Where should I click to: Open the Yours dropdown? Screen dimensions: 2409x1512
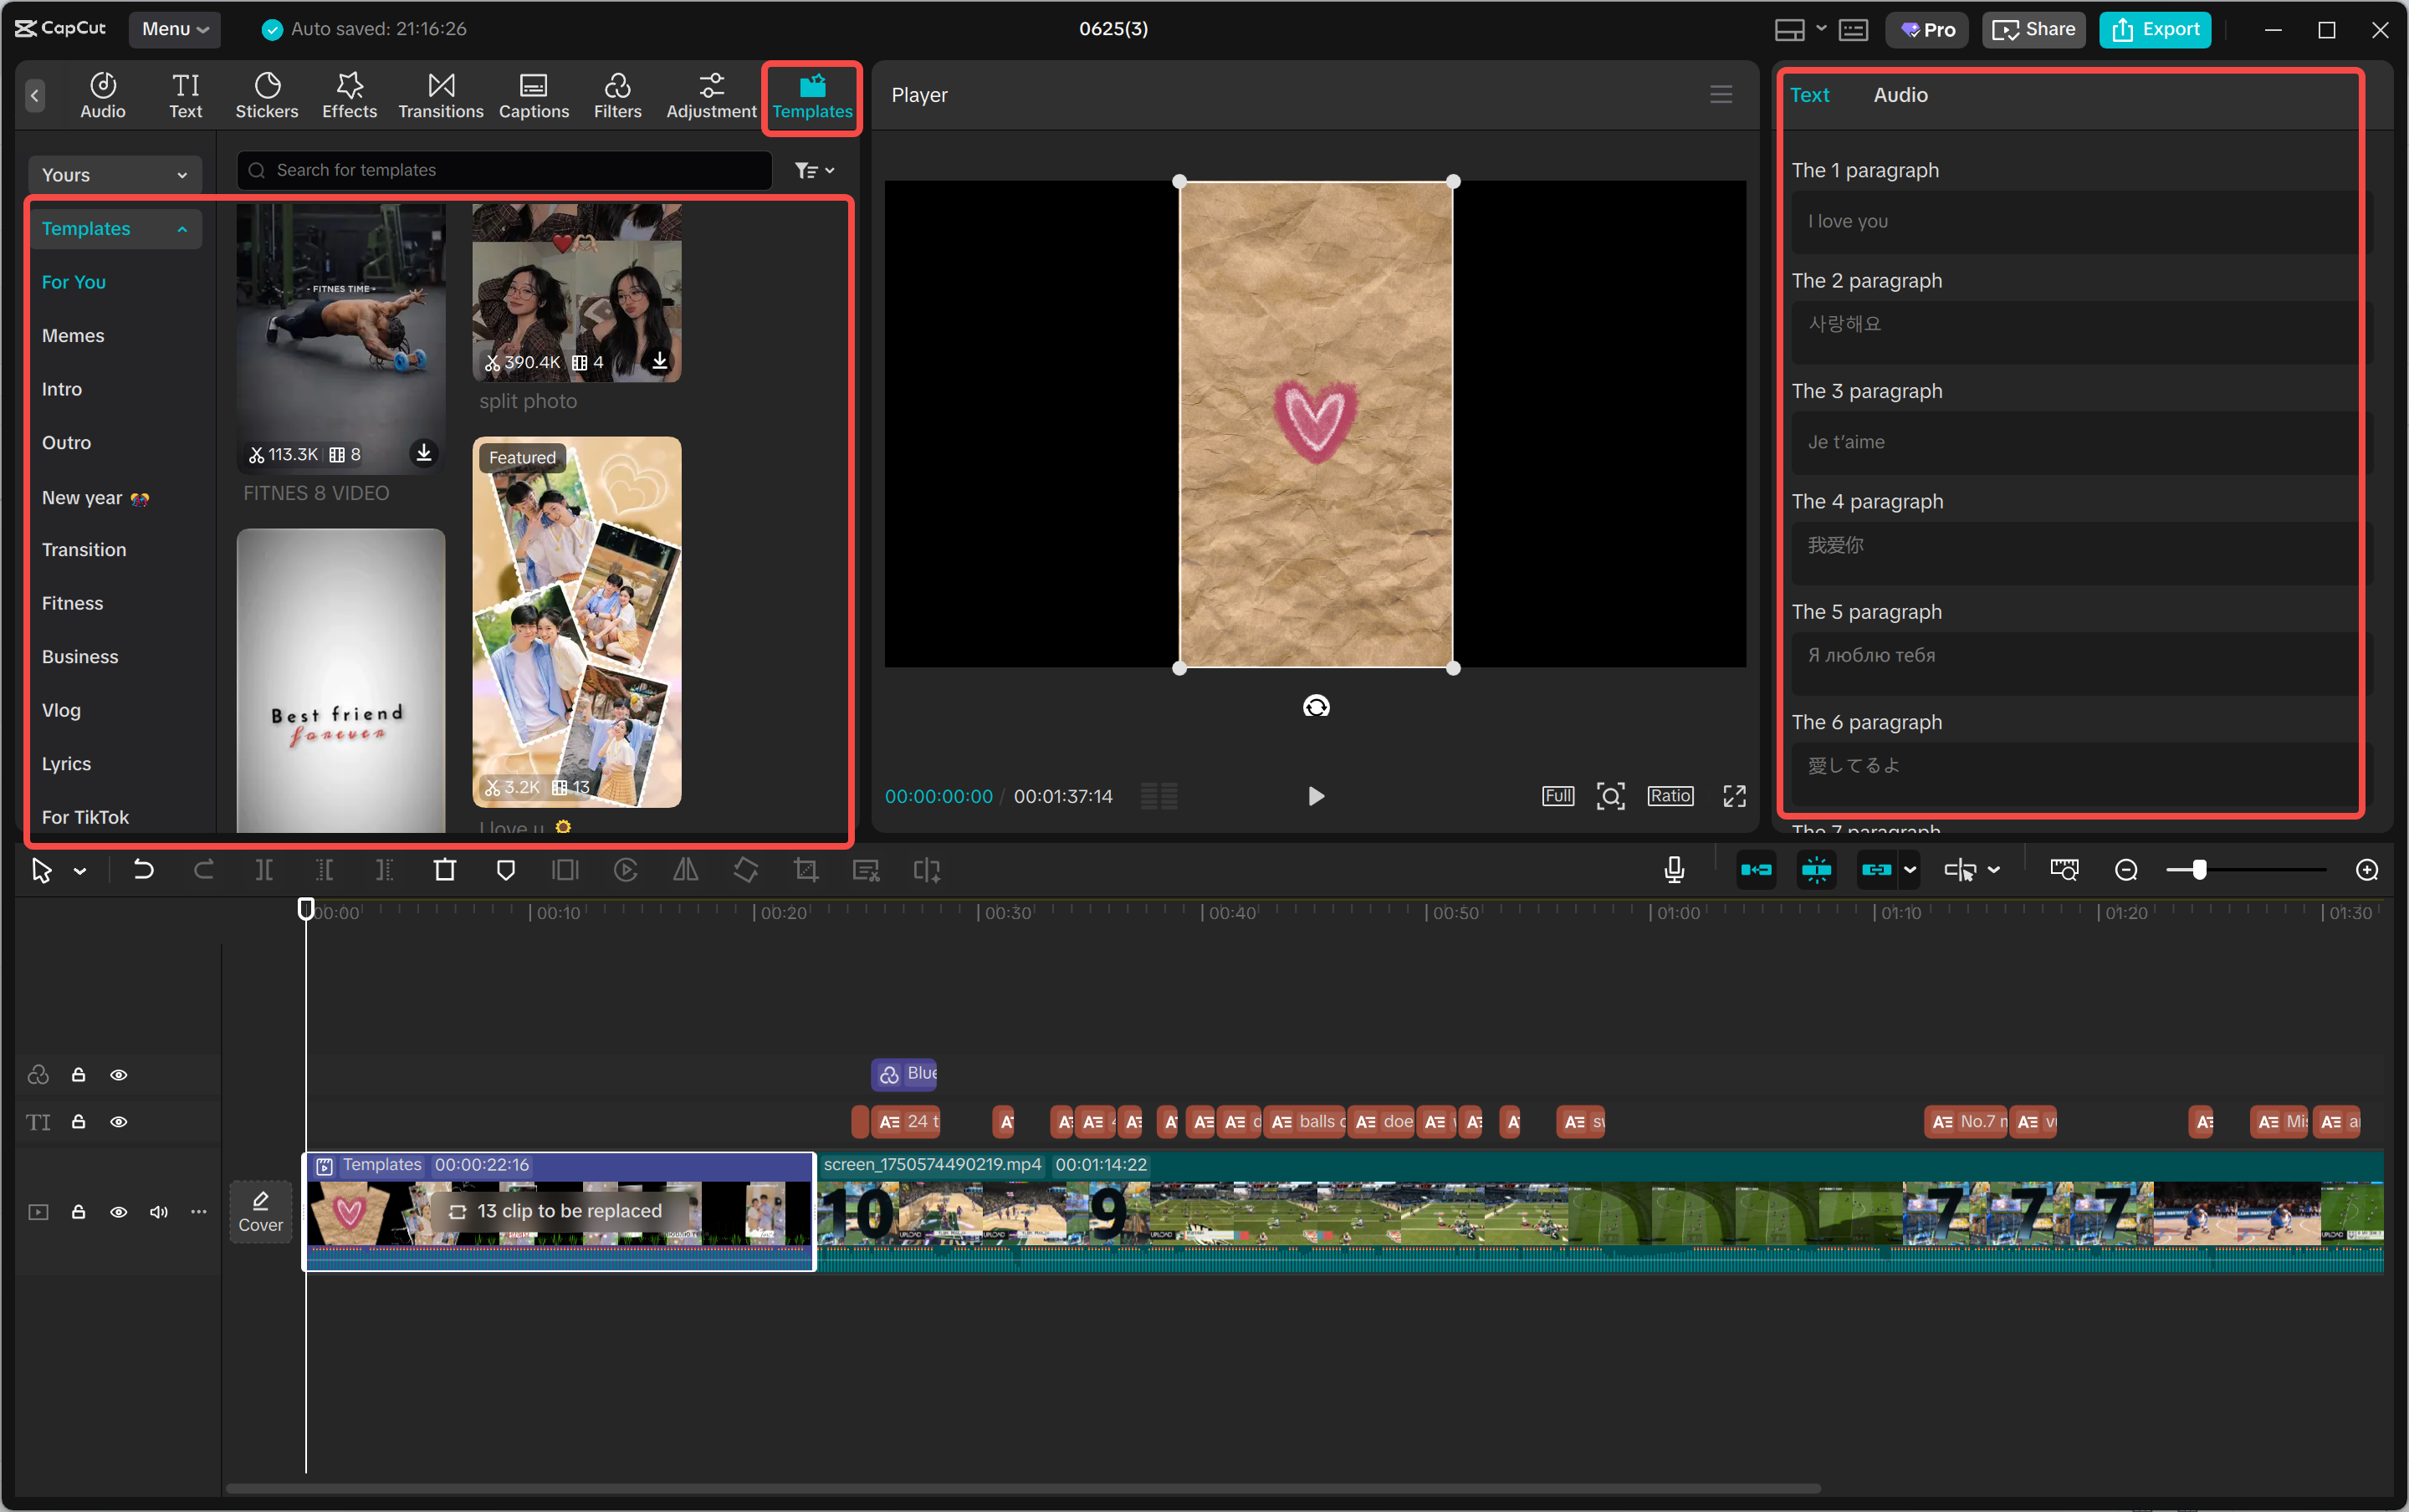click(114, 175)
